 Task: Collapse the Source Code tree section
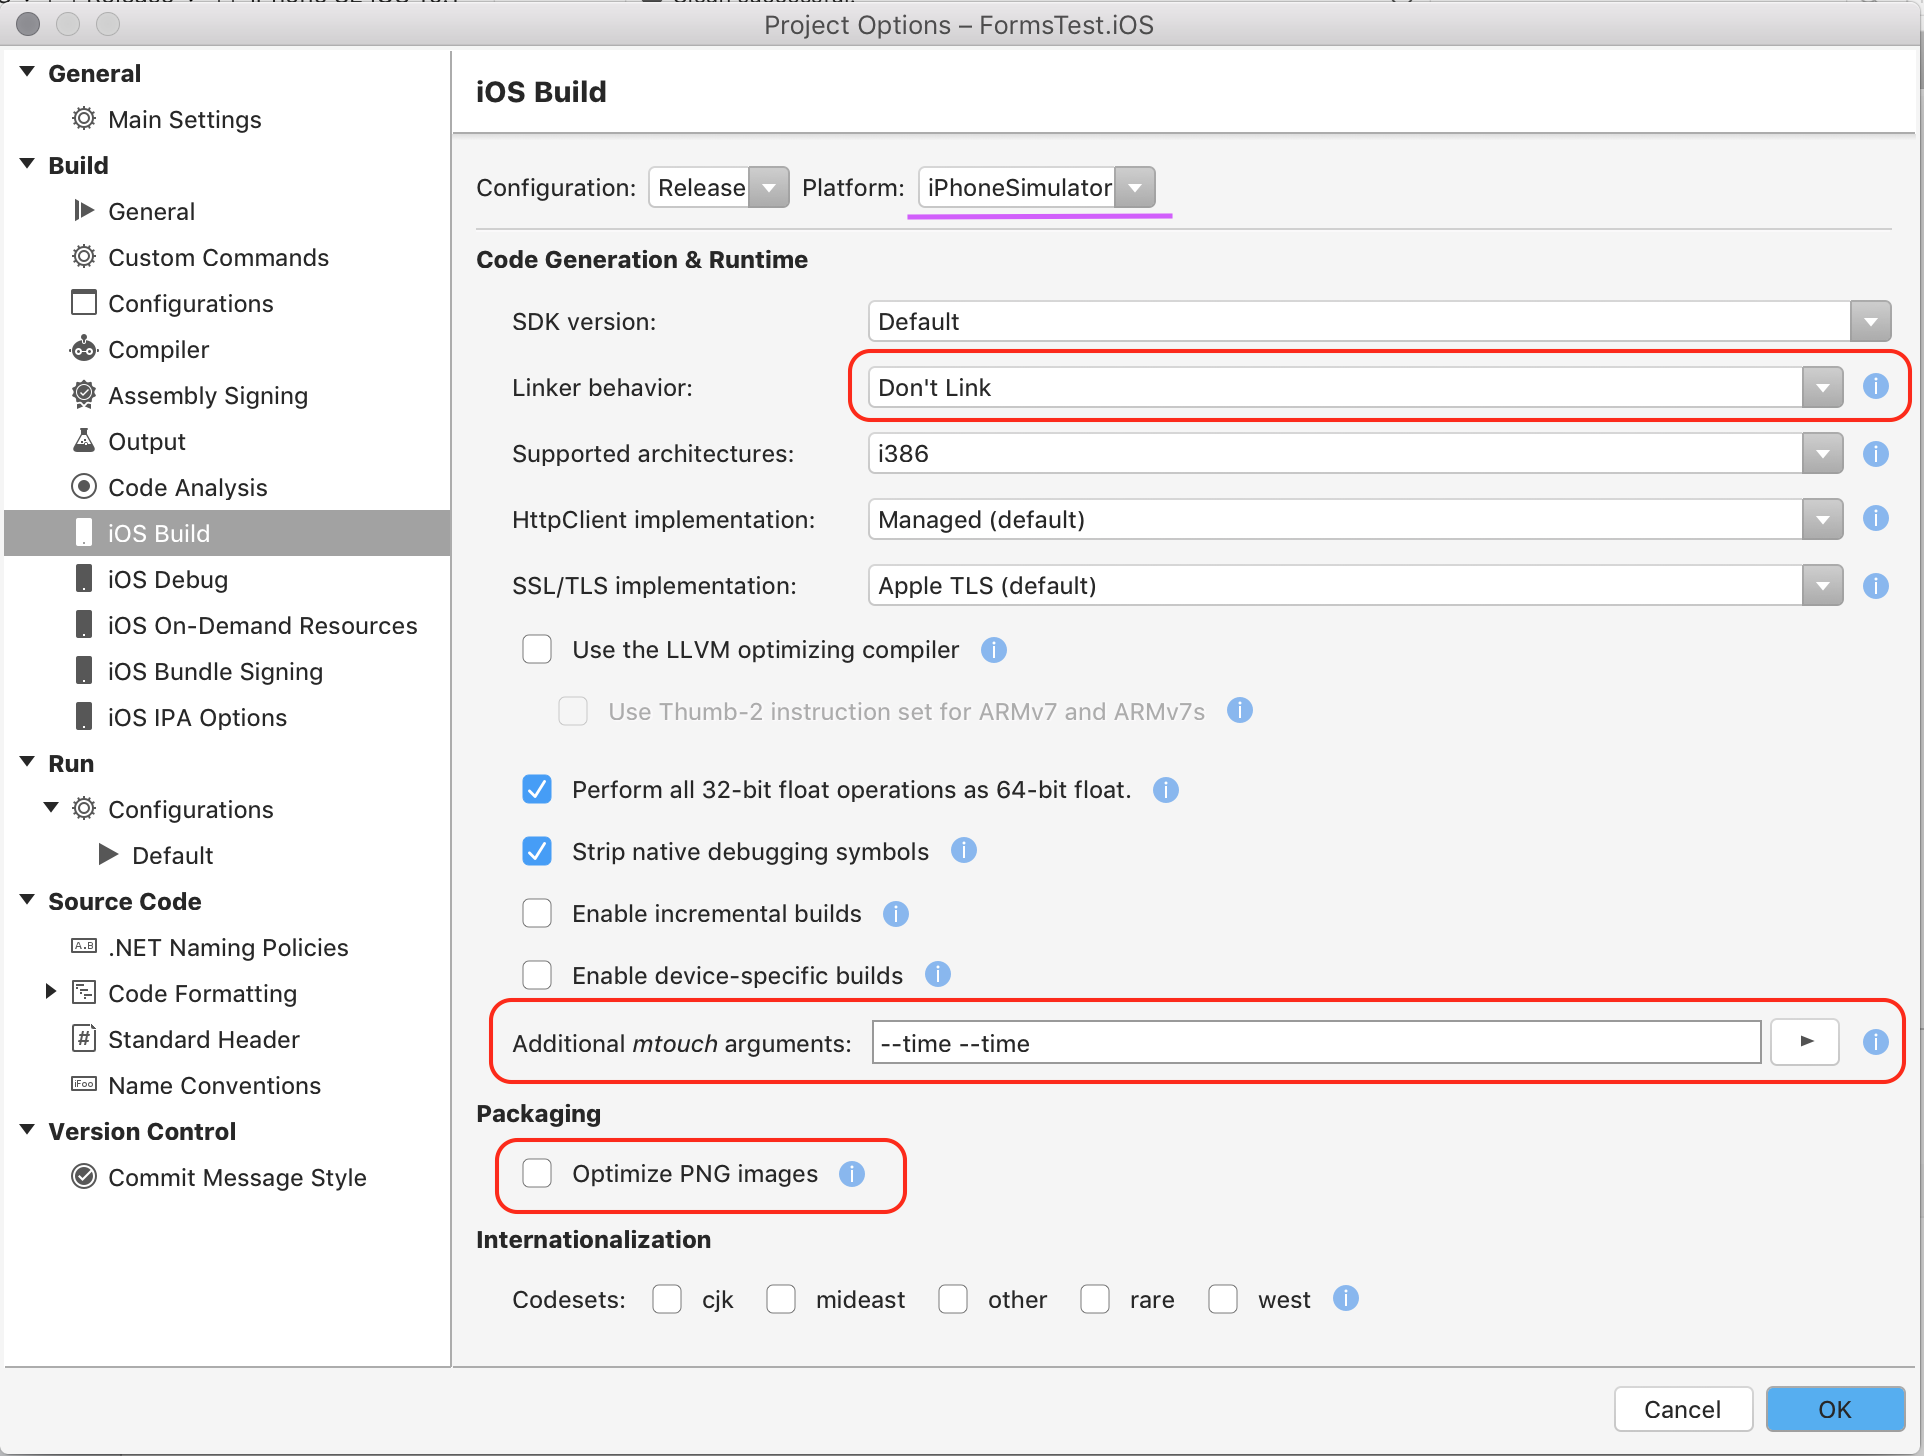point(27,901)
